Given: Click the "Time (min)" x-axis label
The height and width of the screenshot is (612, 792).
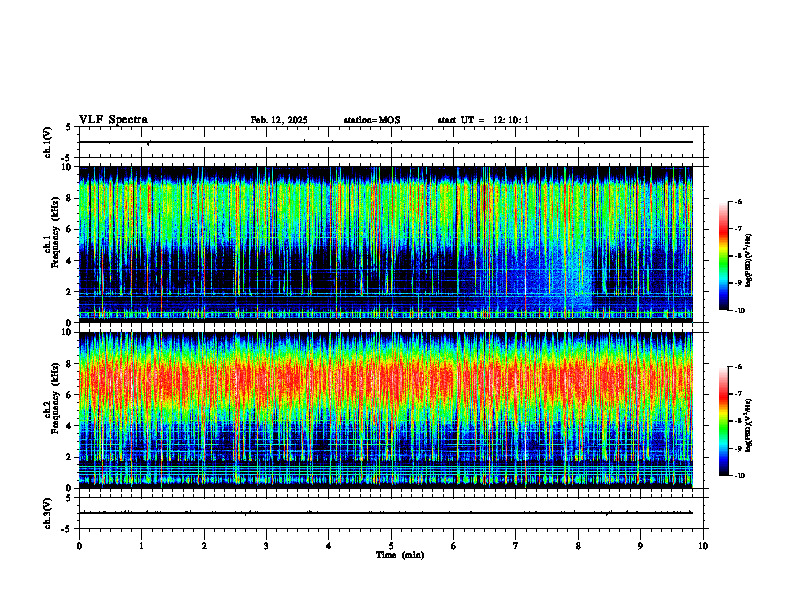Looking at the screenshot, I should (x=400, y=555).
